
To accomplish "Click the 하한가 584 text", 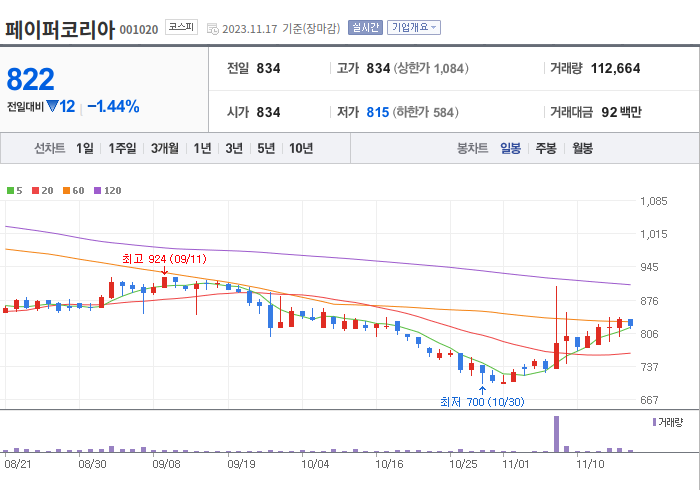I will click(x=426, y=112).
